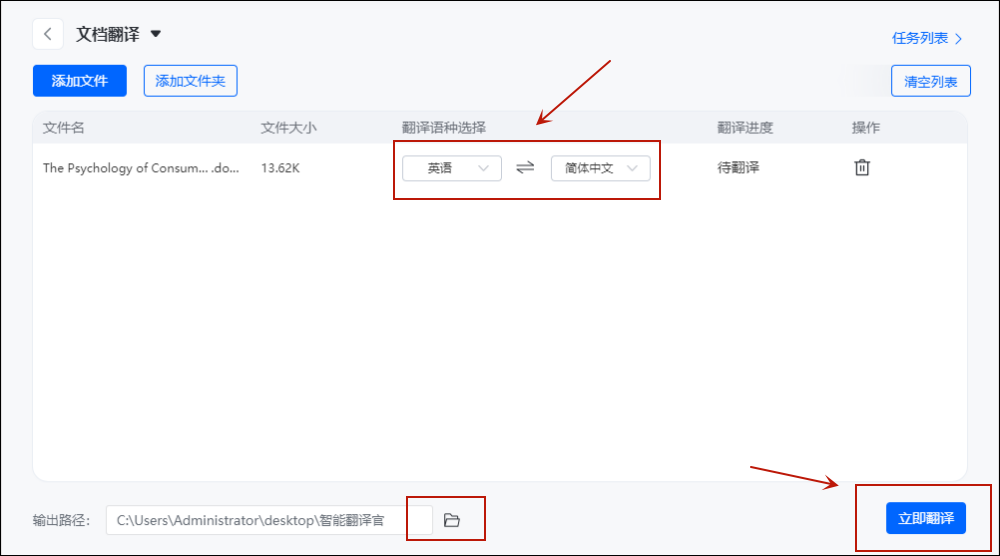The width and height of the screenshot is (1000, 556).
Task: Swap source and target languages icon
Action: pos(525,168)
